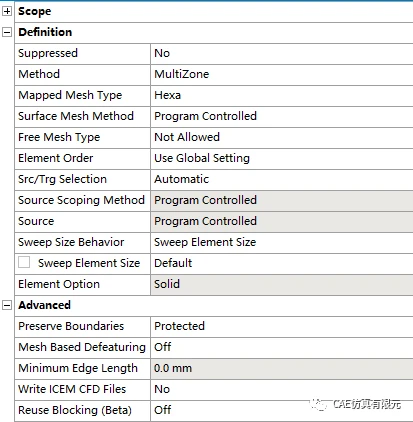Collapse the Advanced section minus icon
This screenshot has width=413, height=422.
click(7, 305)
